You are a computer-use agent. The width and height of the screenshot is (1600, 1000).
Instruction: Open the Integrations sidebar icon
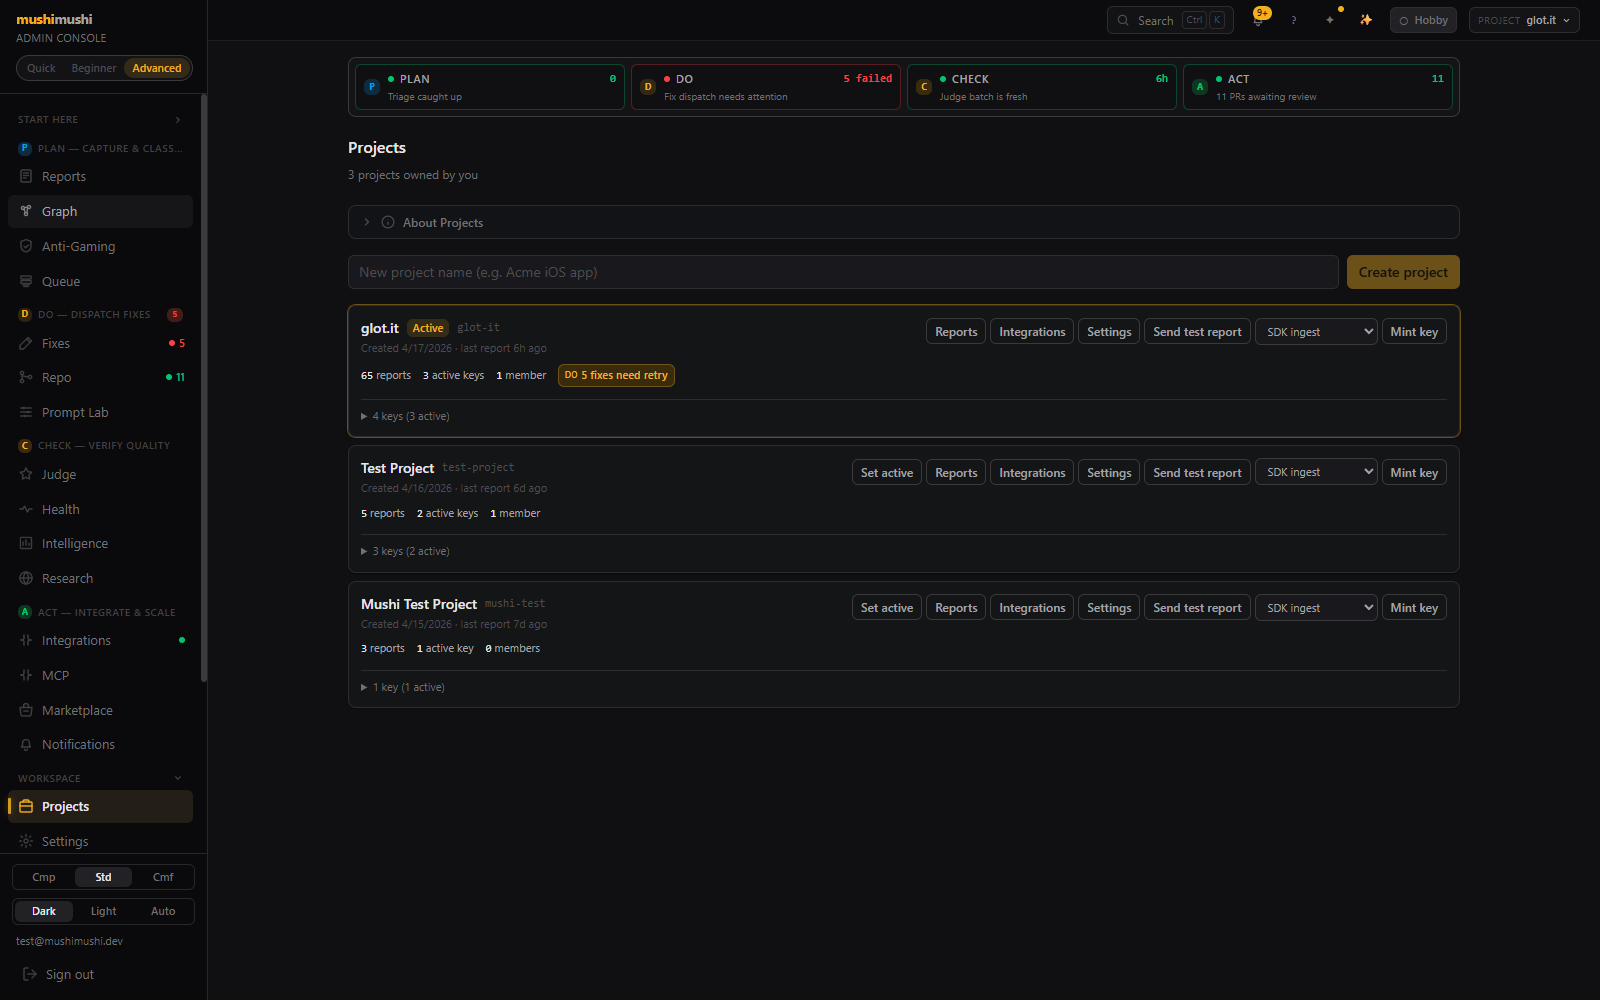(26, 640)
